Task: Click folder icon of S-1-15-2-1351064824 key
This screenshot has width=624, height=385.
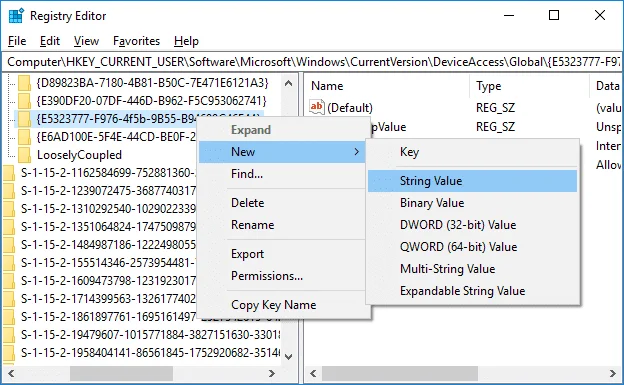Action: 9,227
